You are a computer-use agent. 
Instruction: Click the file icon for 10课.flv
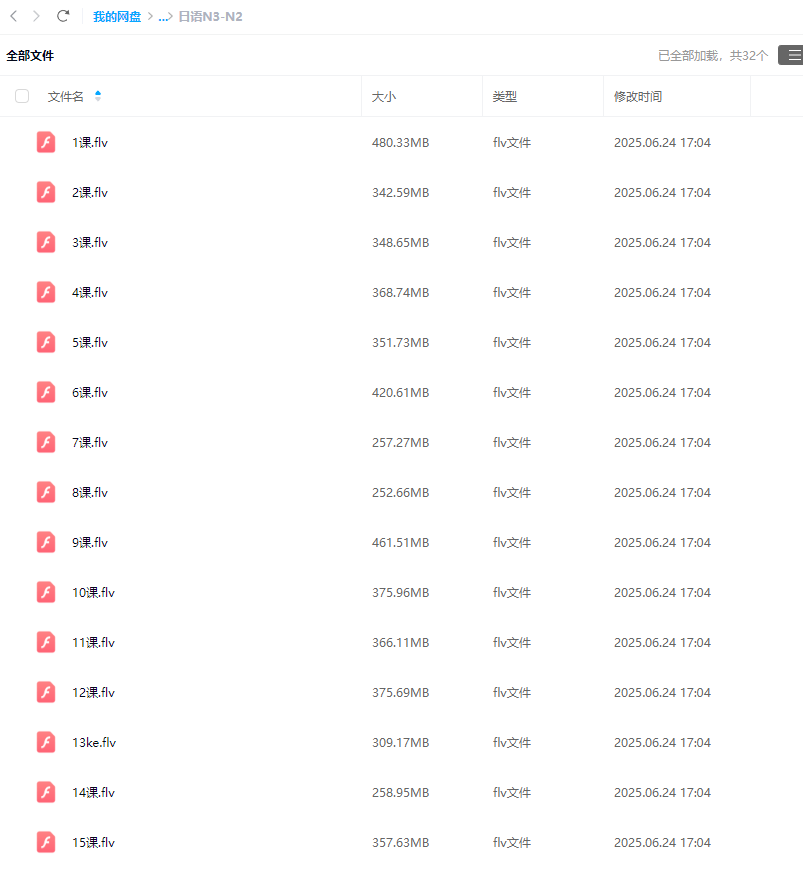tap(46, 592)
